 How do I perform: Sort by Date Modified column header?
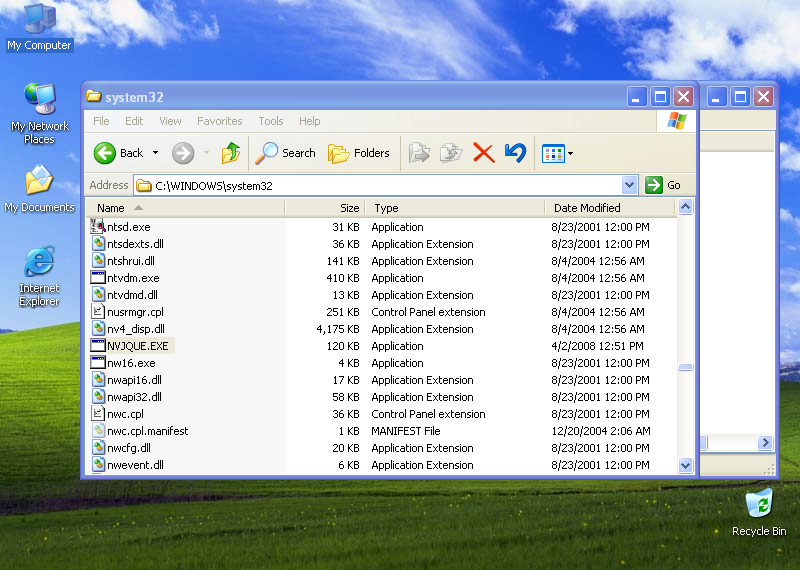[x=610, y=208]
